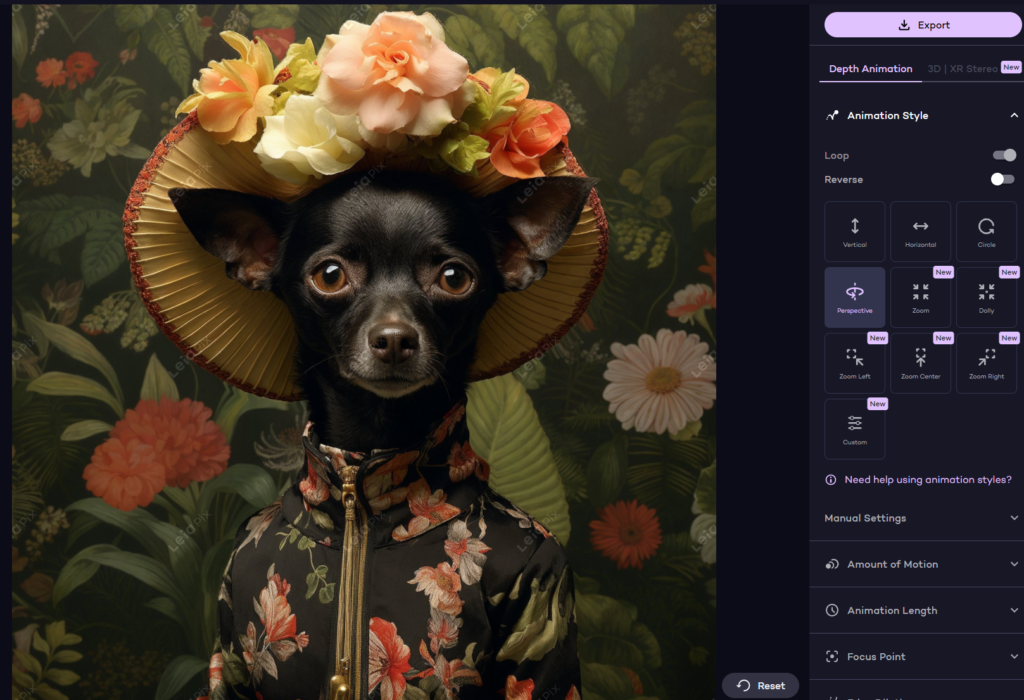Screen dimensions: 1024x700
Task: Expand the Manual Settings section
Action: tap(920, 518)
